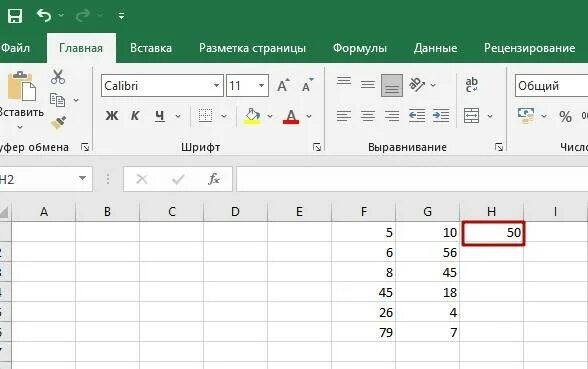The image size is (588, 369).
Task: Click the formula Enter checkmark icon
Action: tap(178, 179)
